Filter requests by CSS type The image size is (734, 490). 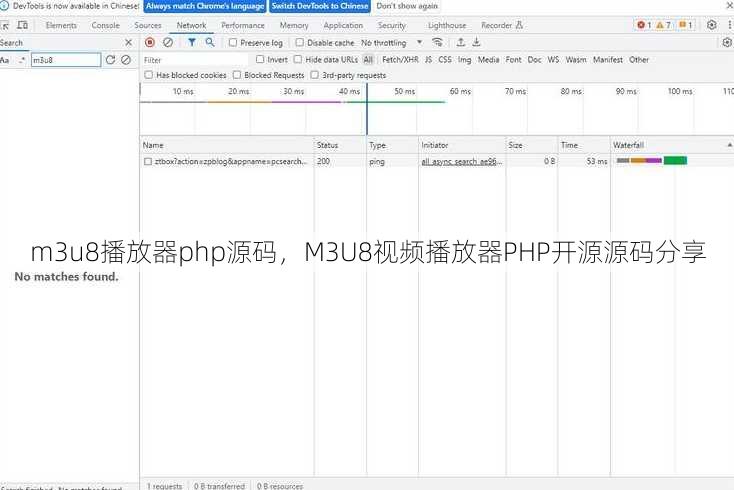(445, 59)
